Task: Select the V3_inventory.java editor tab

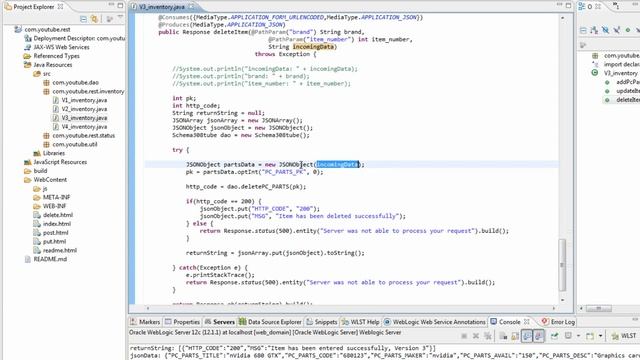Action: 162,7
